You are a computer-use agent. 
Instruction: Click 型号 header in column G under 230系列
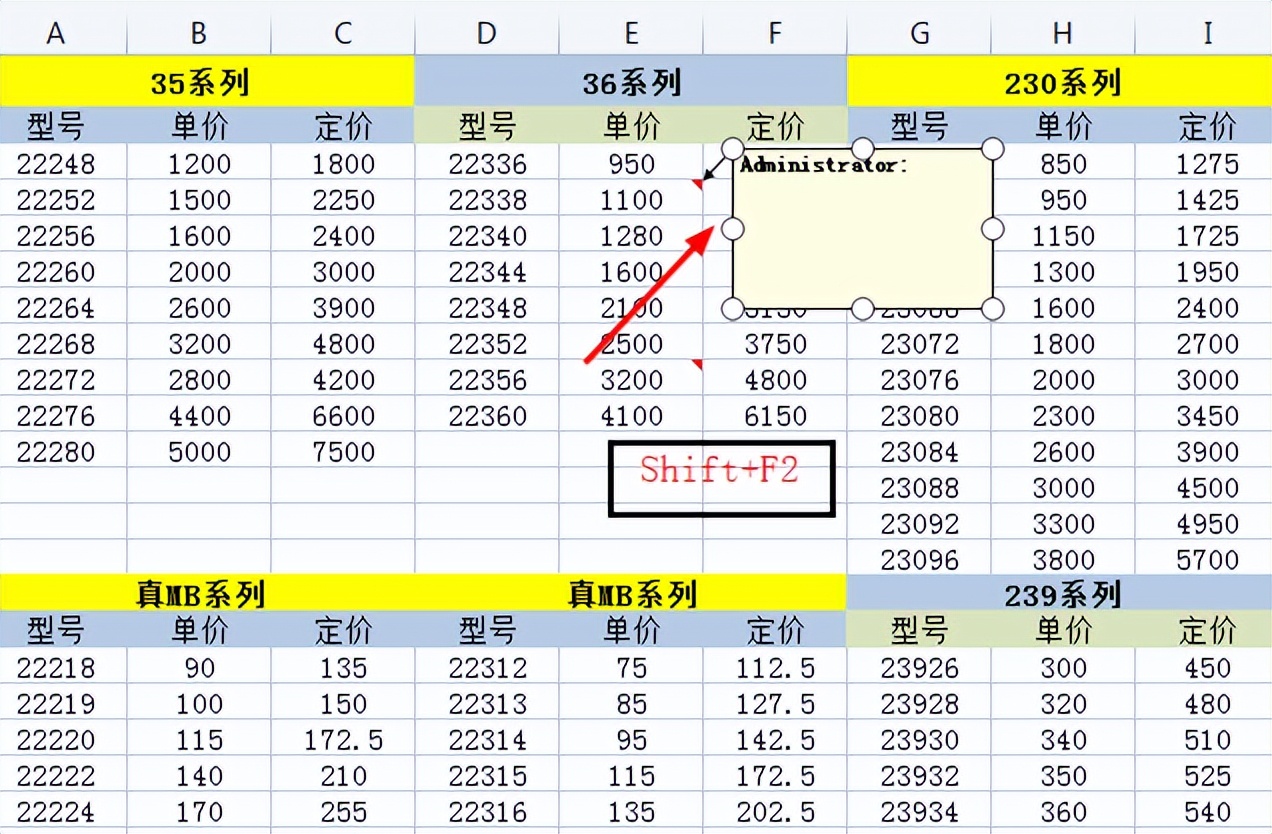[x=919, y=126]
